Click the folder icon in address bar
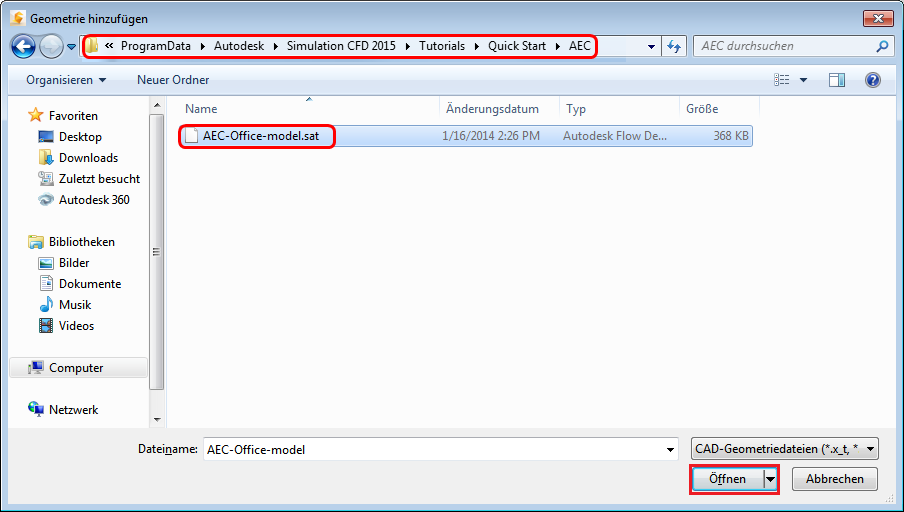This screenshot has width=904, height=512. [92, 46]
